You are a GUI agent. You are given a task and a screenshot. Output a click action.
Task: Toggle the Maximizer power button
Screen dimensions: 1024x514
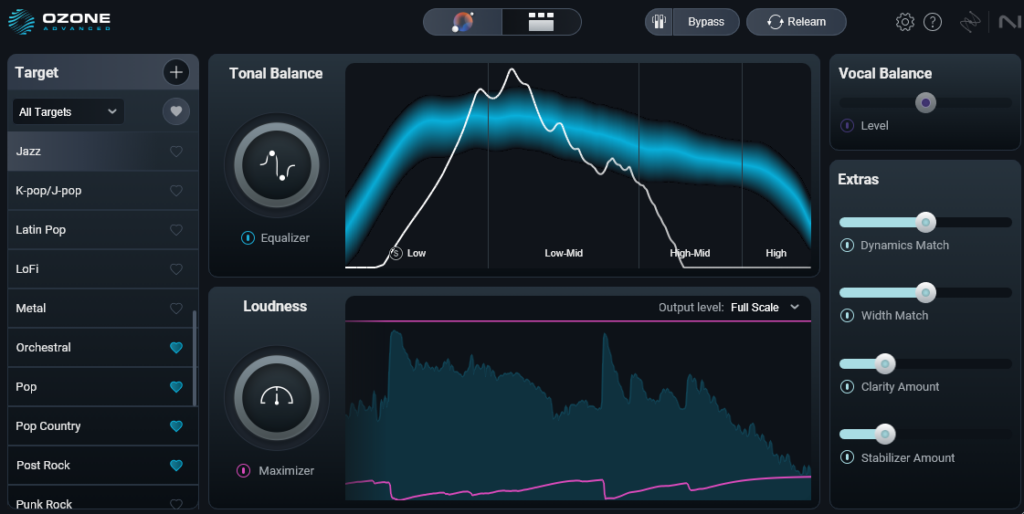point(243,470)
